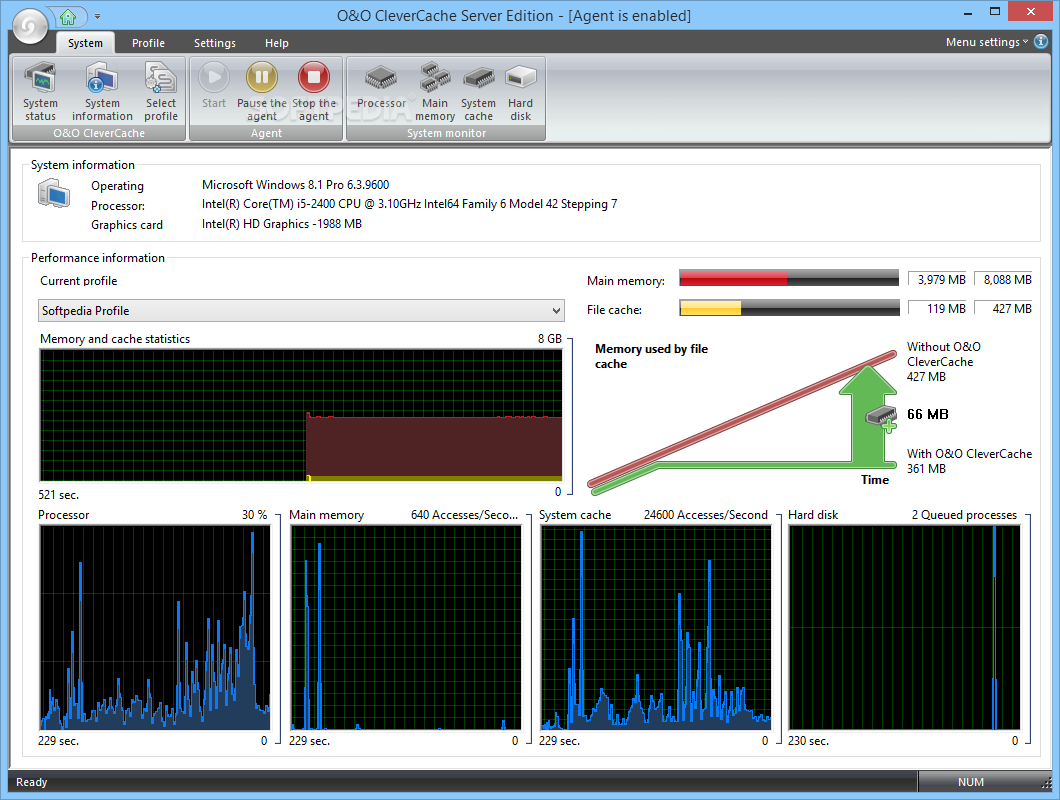Click the '2 Queued processes' value

[x=964, y=515]
